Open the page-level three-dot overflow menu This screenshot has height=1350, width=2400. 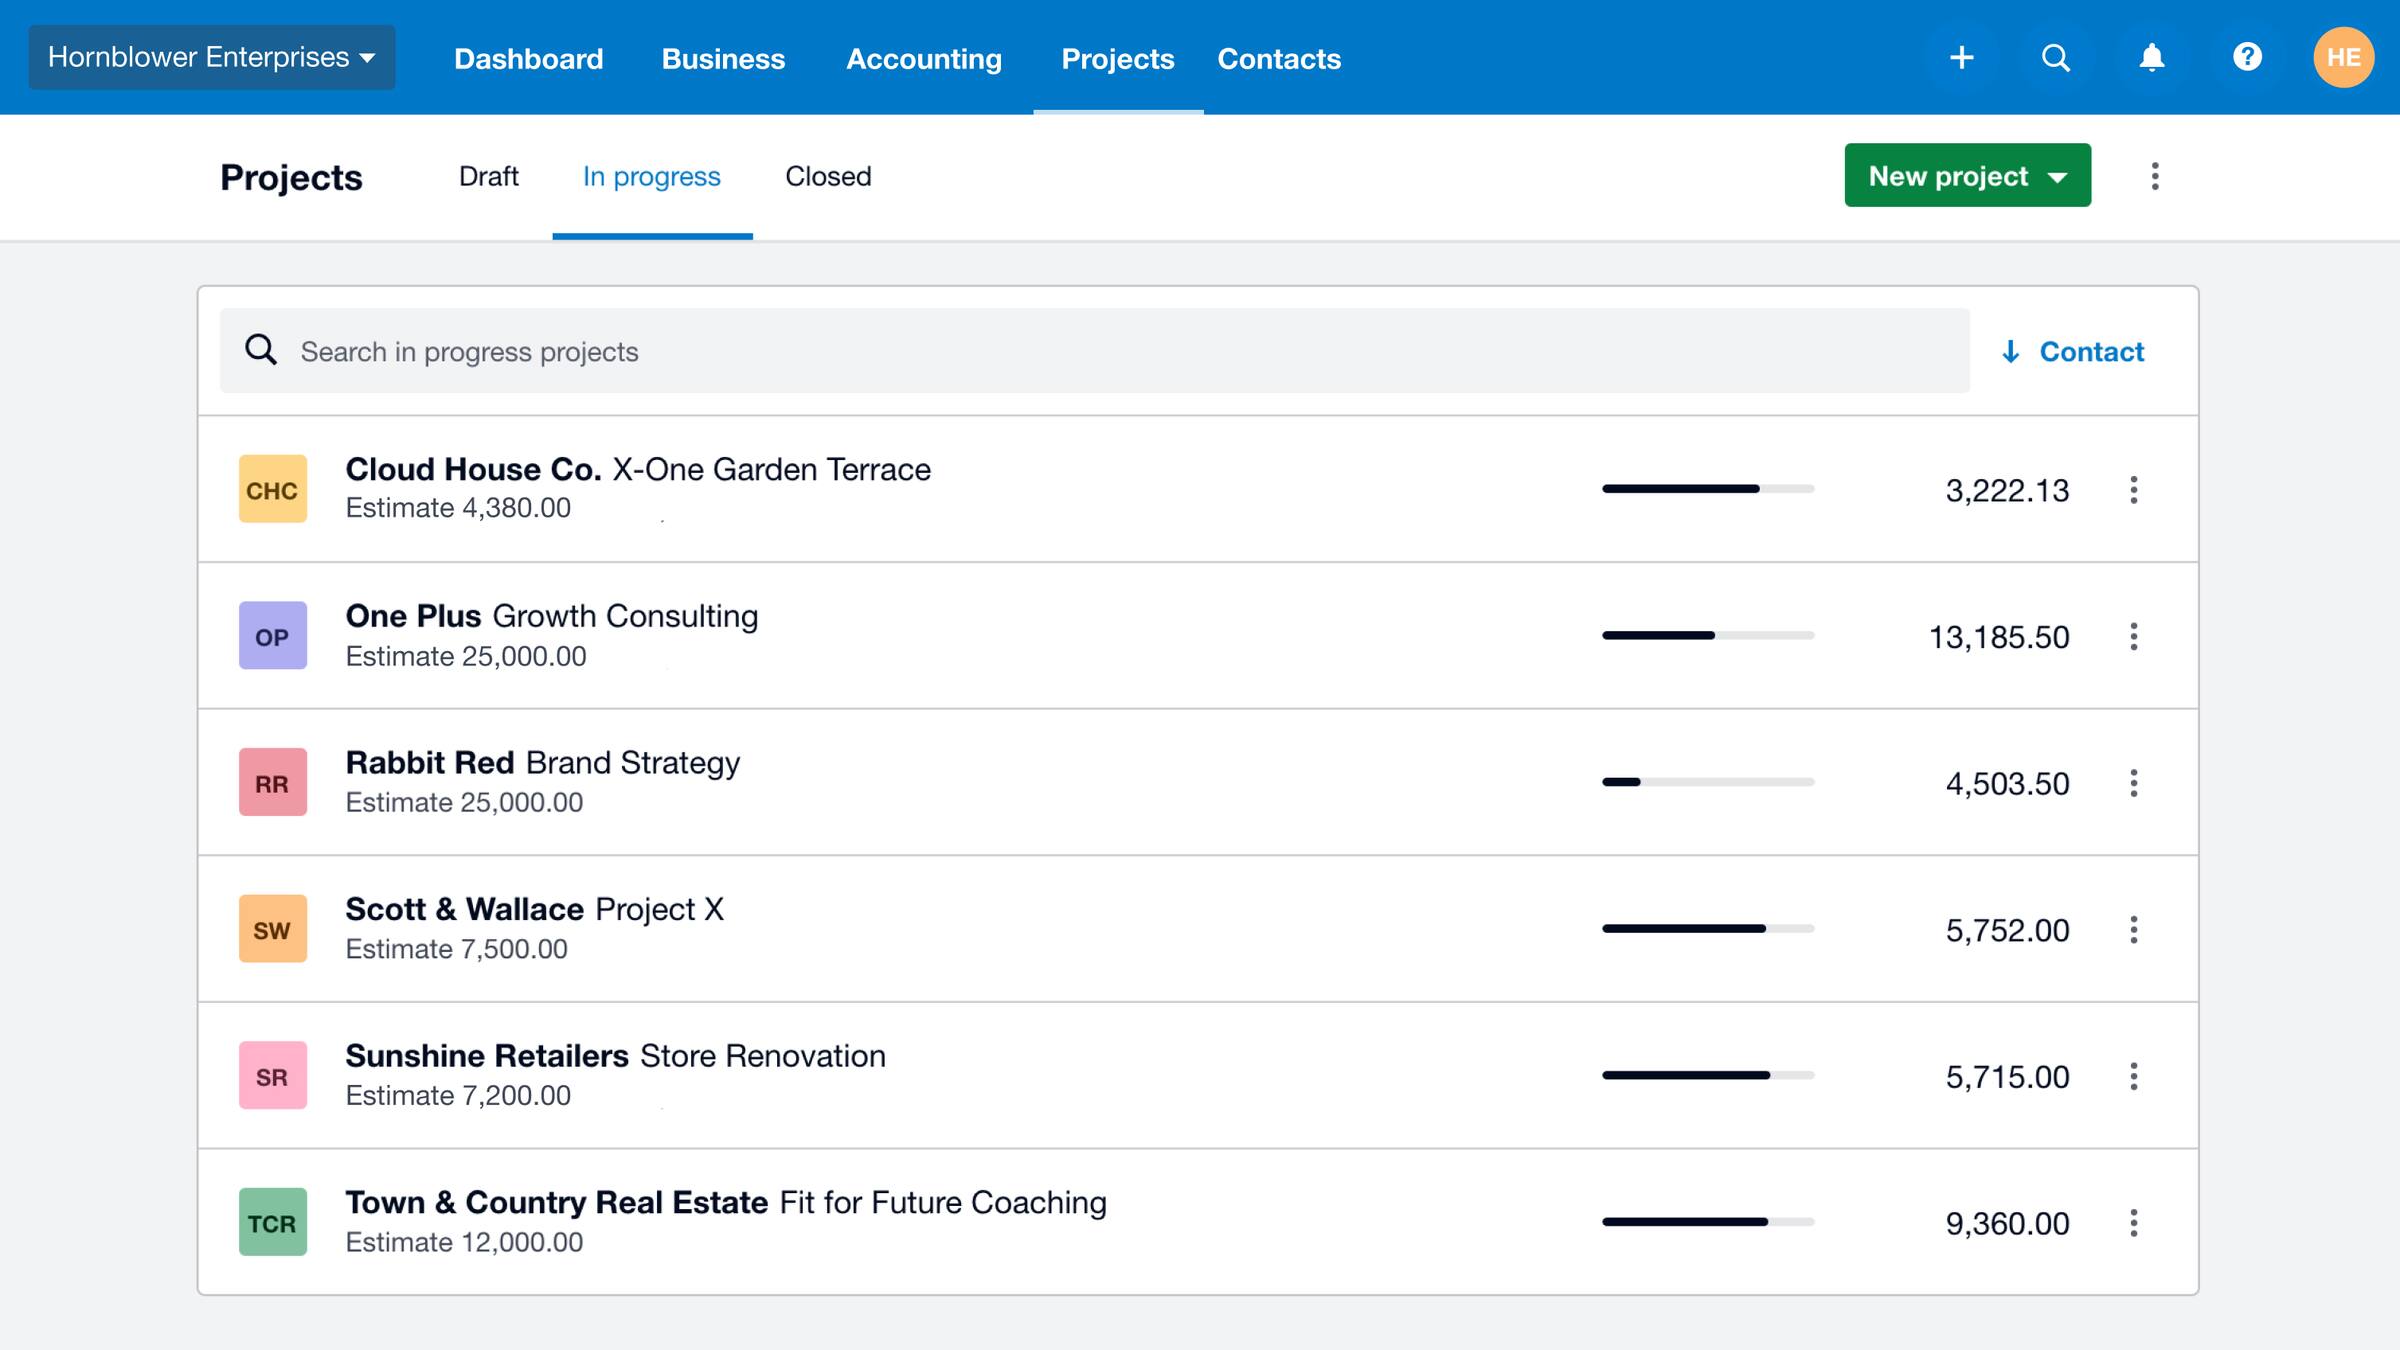(2155, 176)
